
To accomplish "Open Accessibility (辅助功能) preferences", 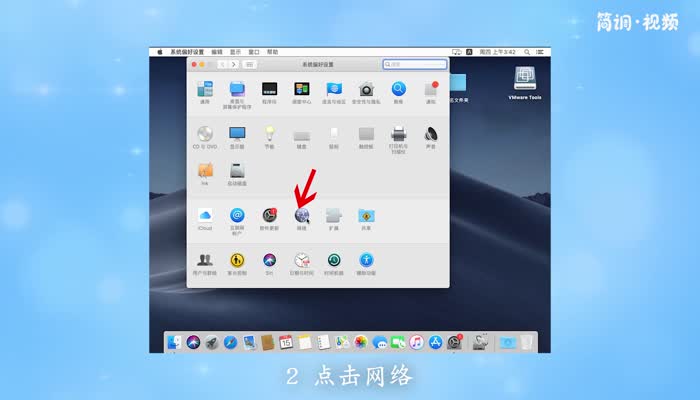I will pos(366,260).
